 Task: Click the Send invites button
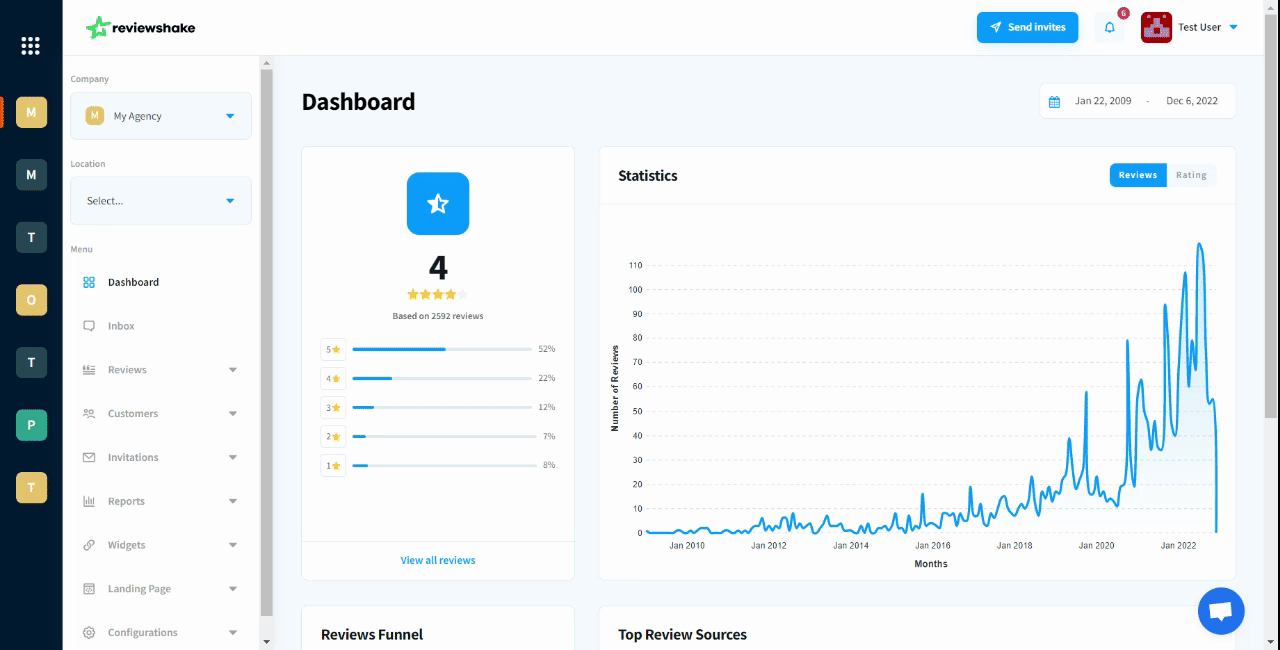[x=1028, y=27]
